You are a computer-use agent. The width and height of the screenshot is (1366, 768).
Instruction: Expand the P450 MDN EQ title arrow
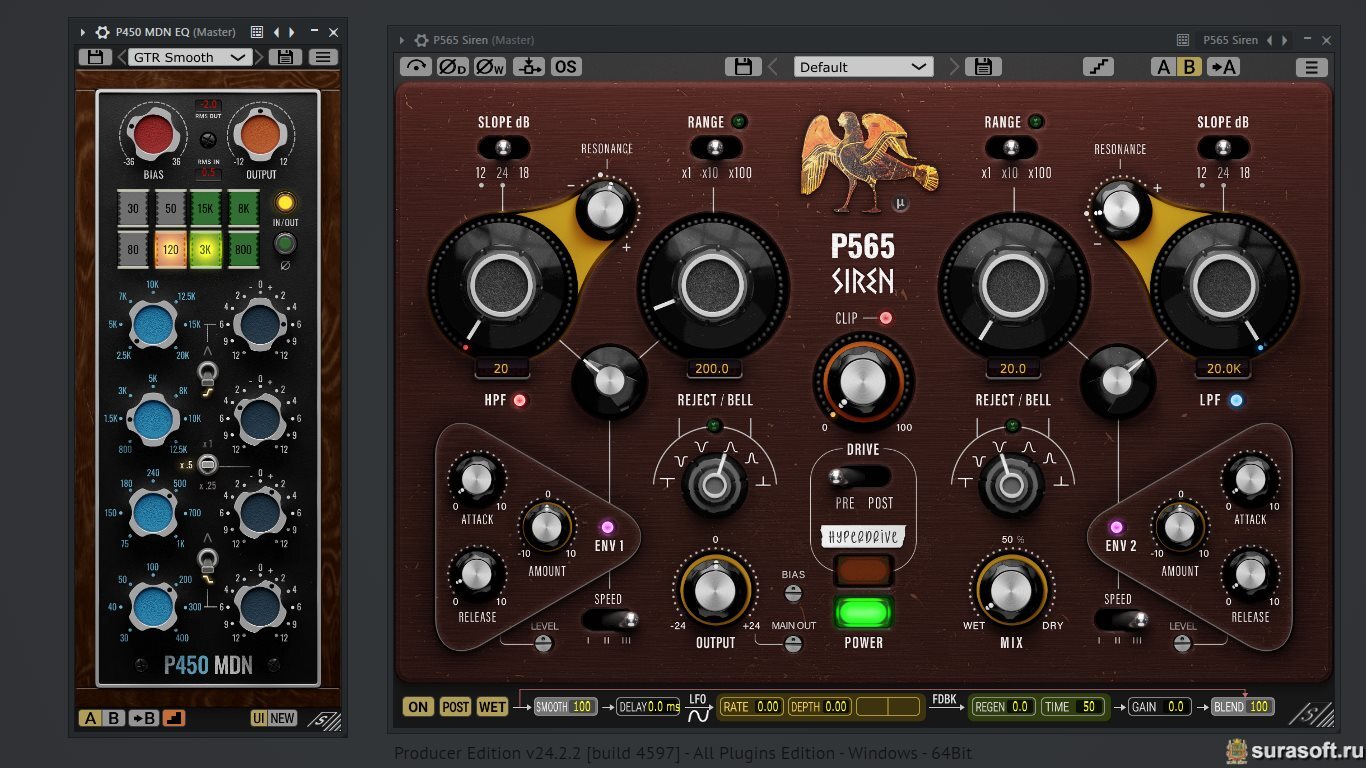84,32
